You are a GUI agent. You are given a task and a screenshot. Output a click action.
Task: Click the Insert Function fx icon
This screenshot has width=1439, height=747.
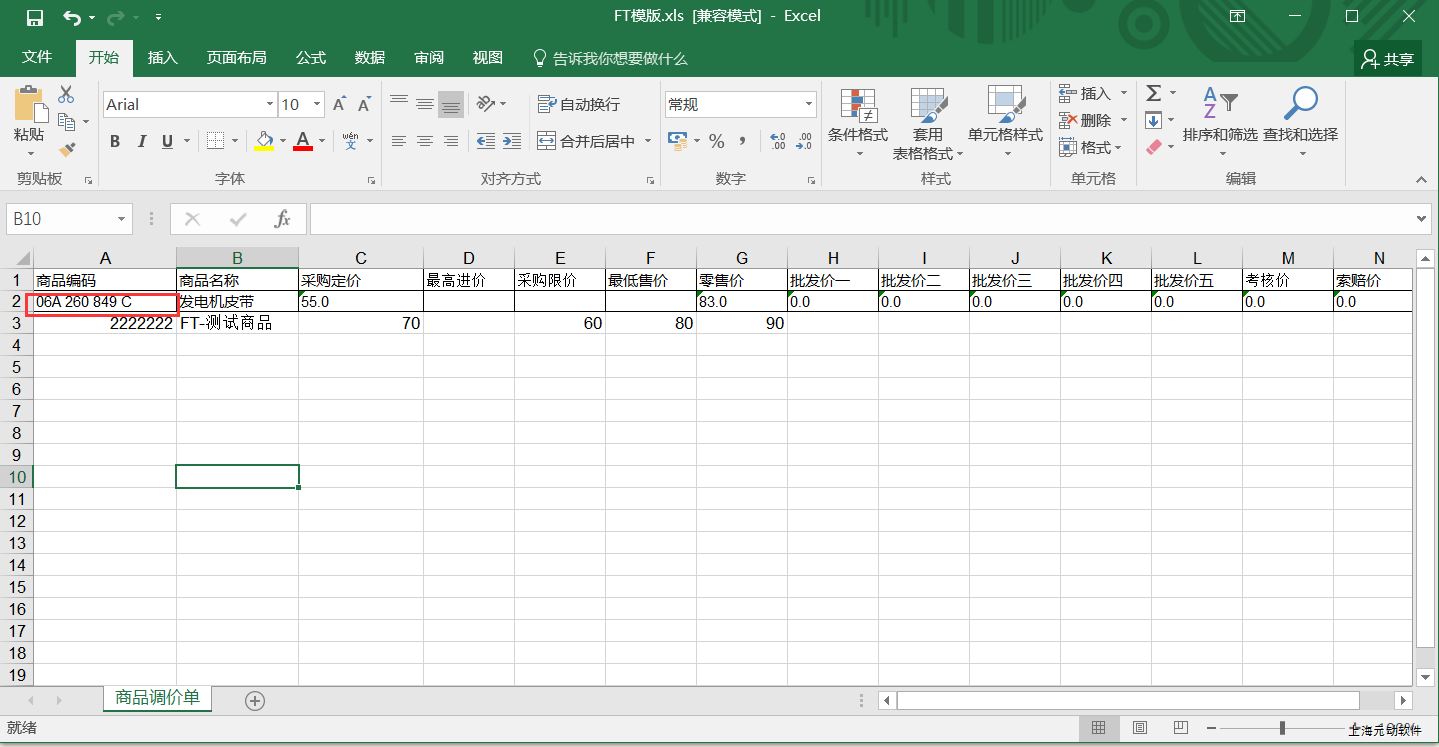pyautogui.click(x=283, y=219)
